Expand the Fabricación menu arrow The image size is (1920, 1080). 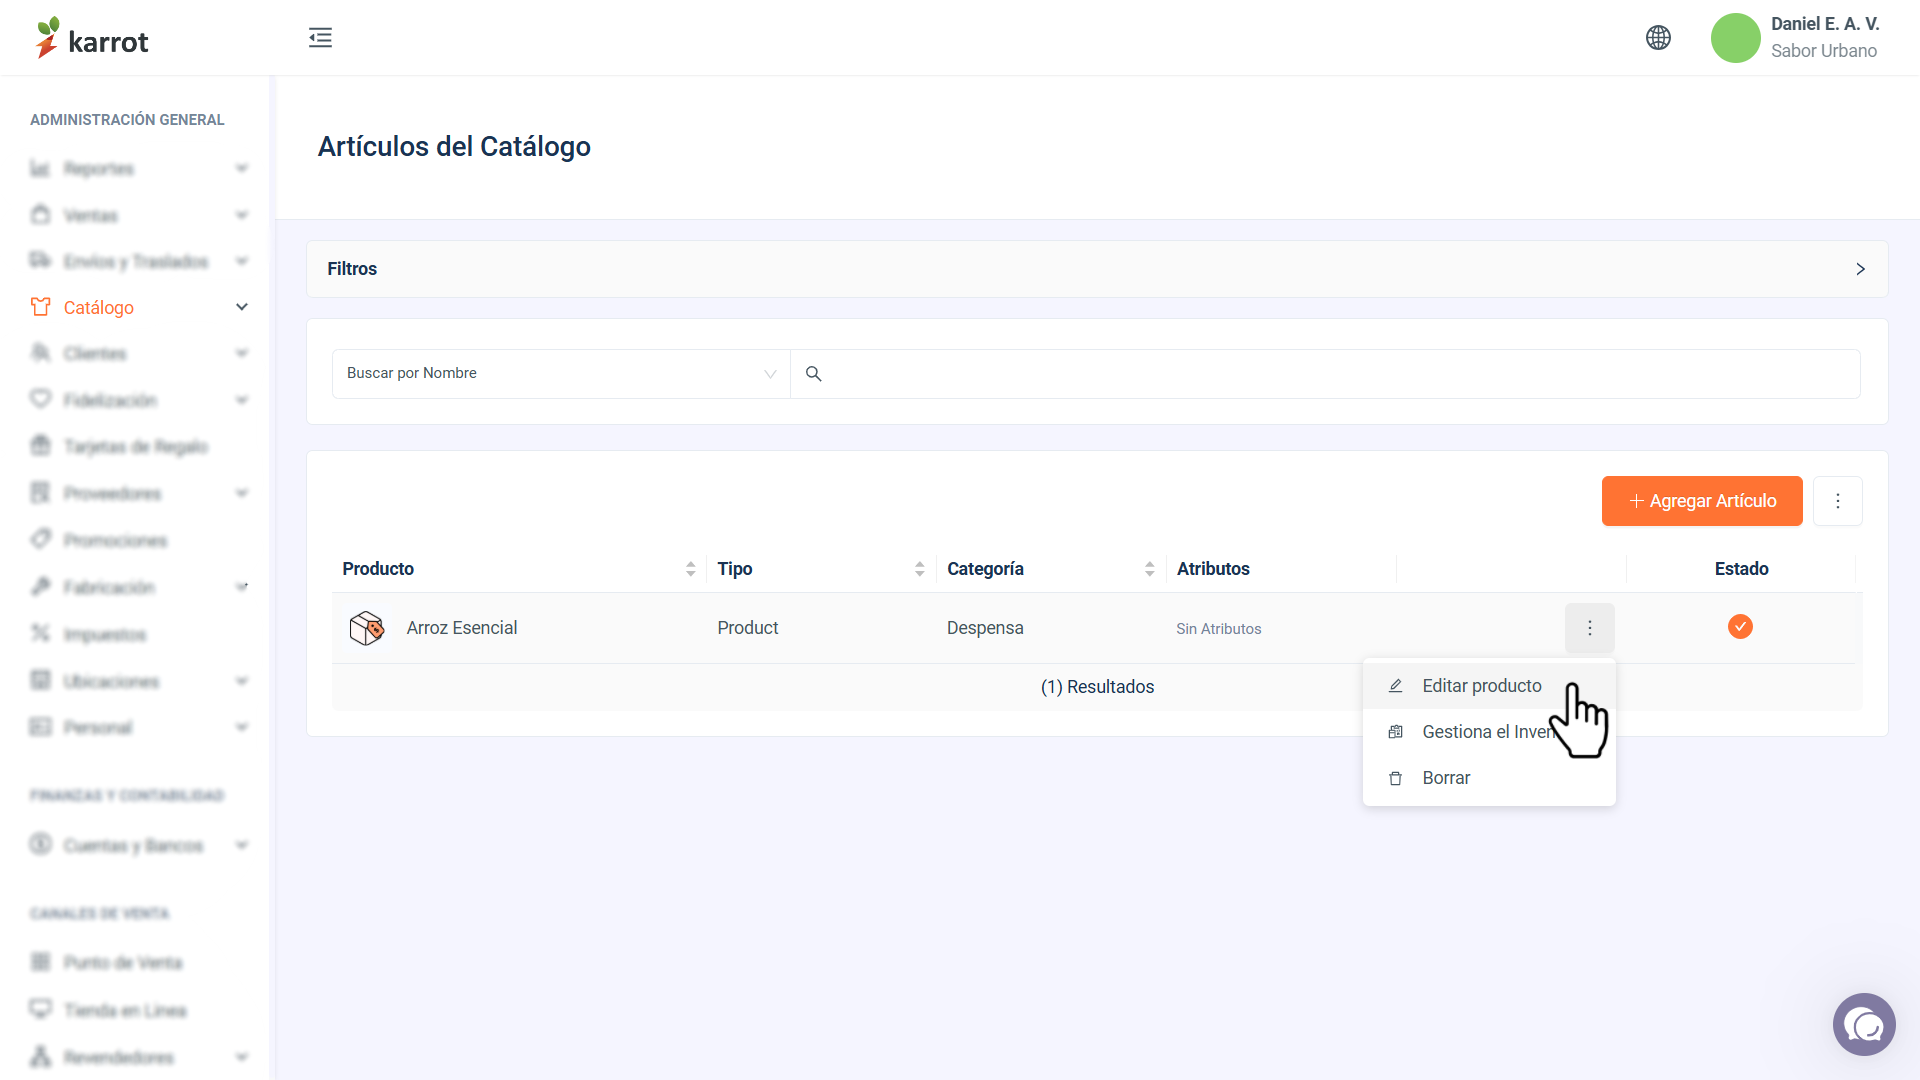tap(241, 587)
